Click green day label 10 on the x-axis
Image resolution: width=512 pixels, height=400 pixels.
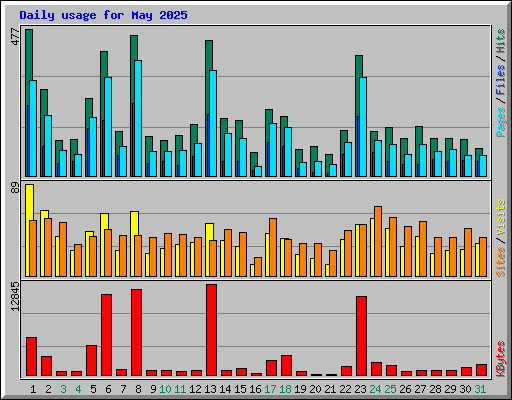[165, 389]
